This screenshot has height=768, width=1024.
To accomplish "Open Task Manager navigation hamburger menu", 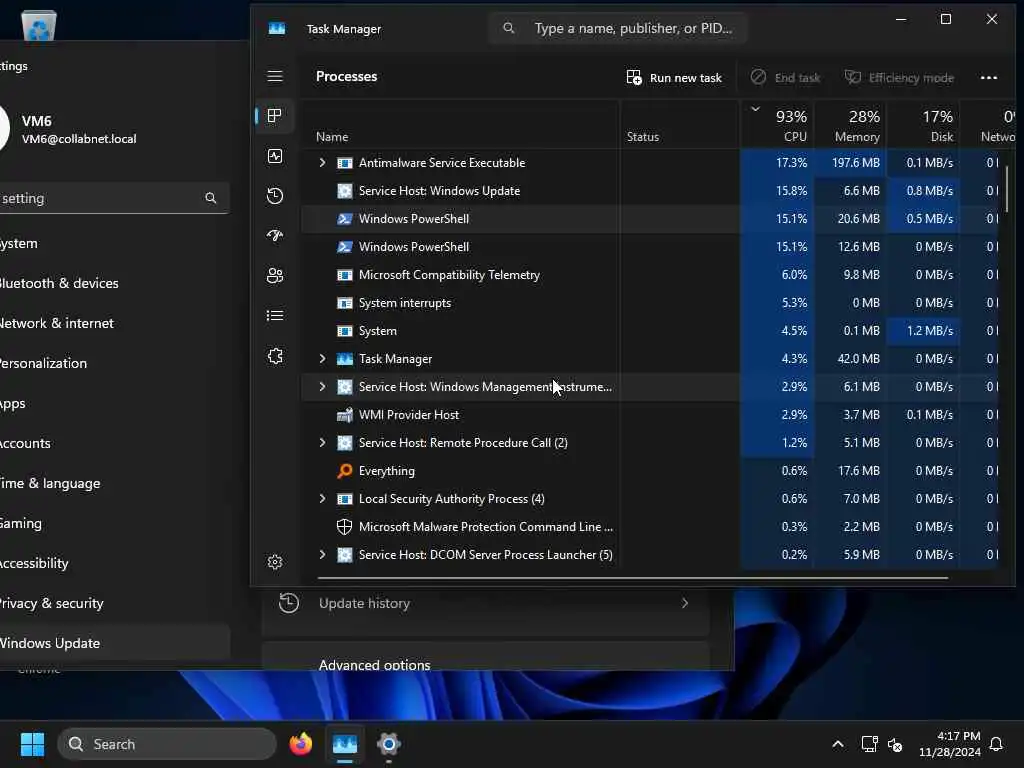I will pyautogui.click(x=275, y=76).
